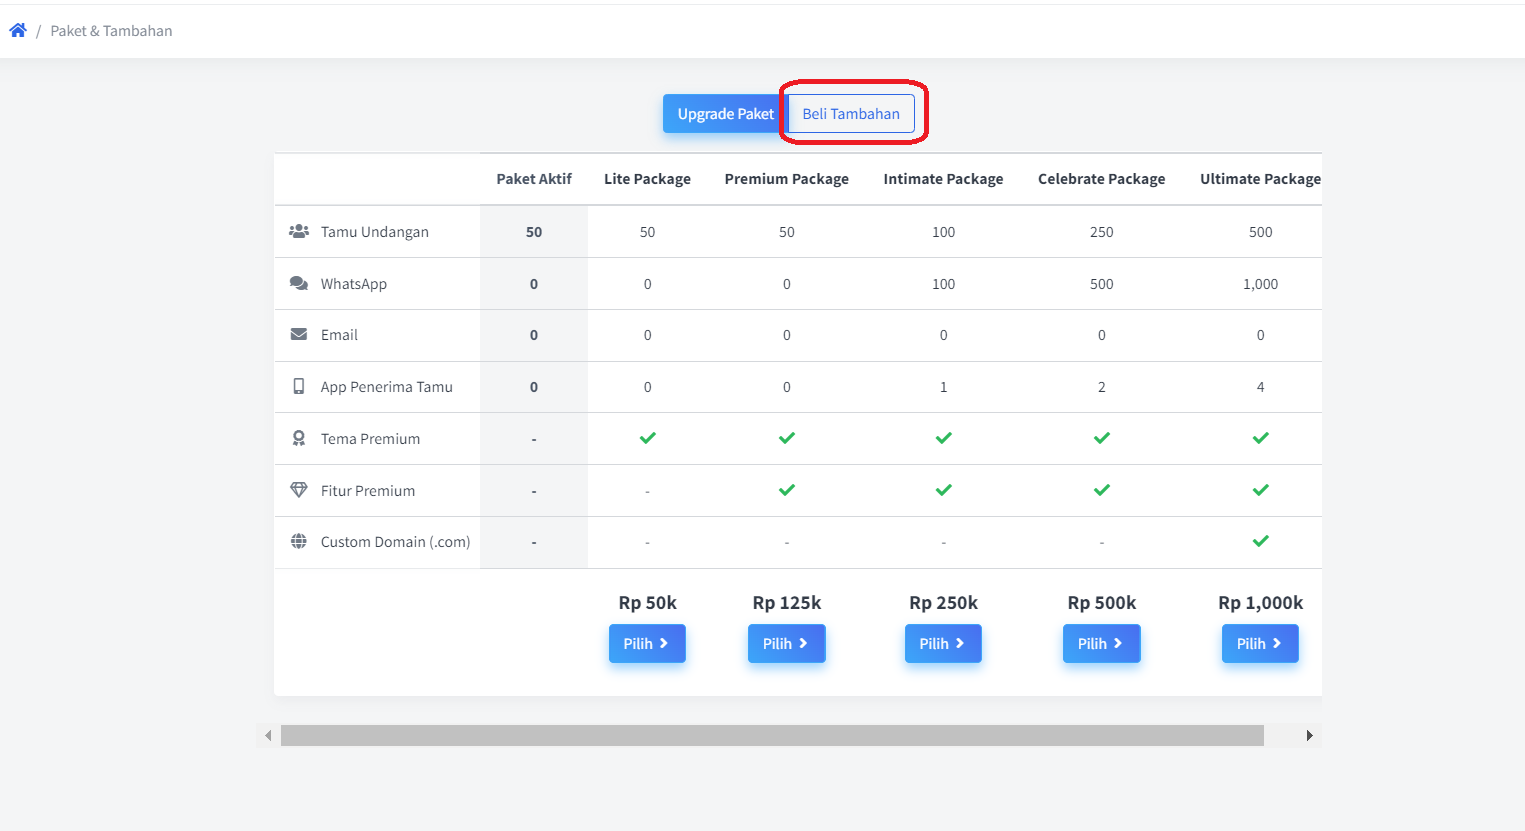Click the App Penerima Tamu phone icon
The width and height of the screenshot is (1525, 831).
click(x=299, y=386)
